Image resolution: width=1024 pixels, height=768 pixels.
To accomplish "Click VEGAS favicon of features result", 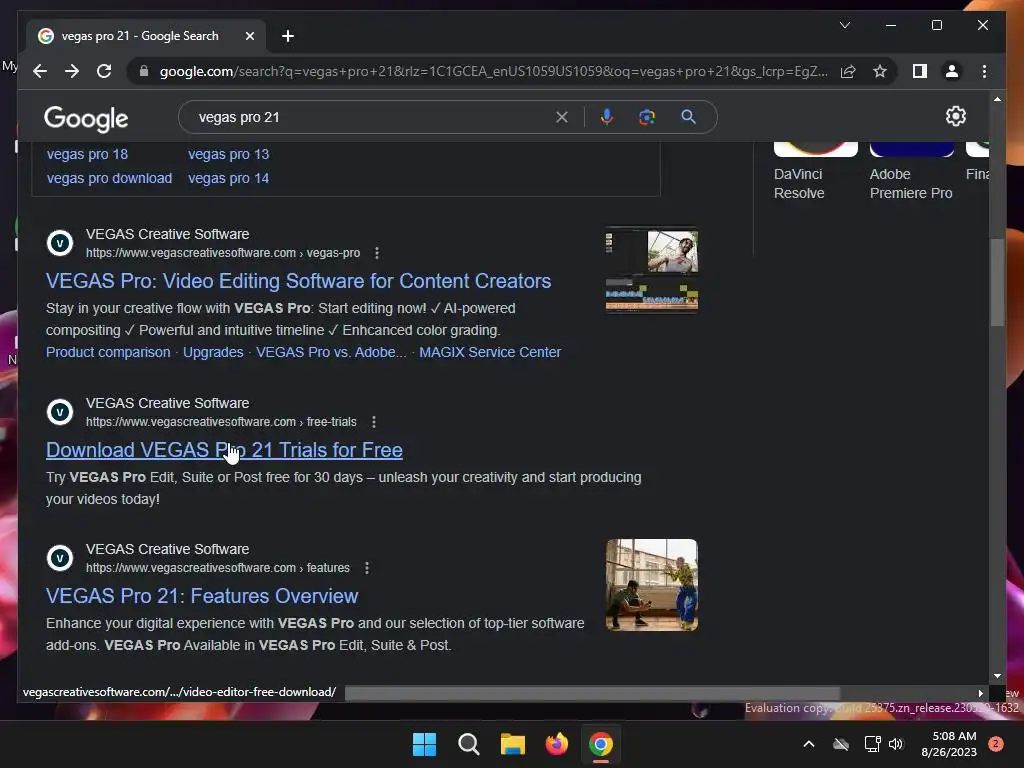I will [60, 558].
